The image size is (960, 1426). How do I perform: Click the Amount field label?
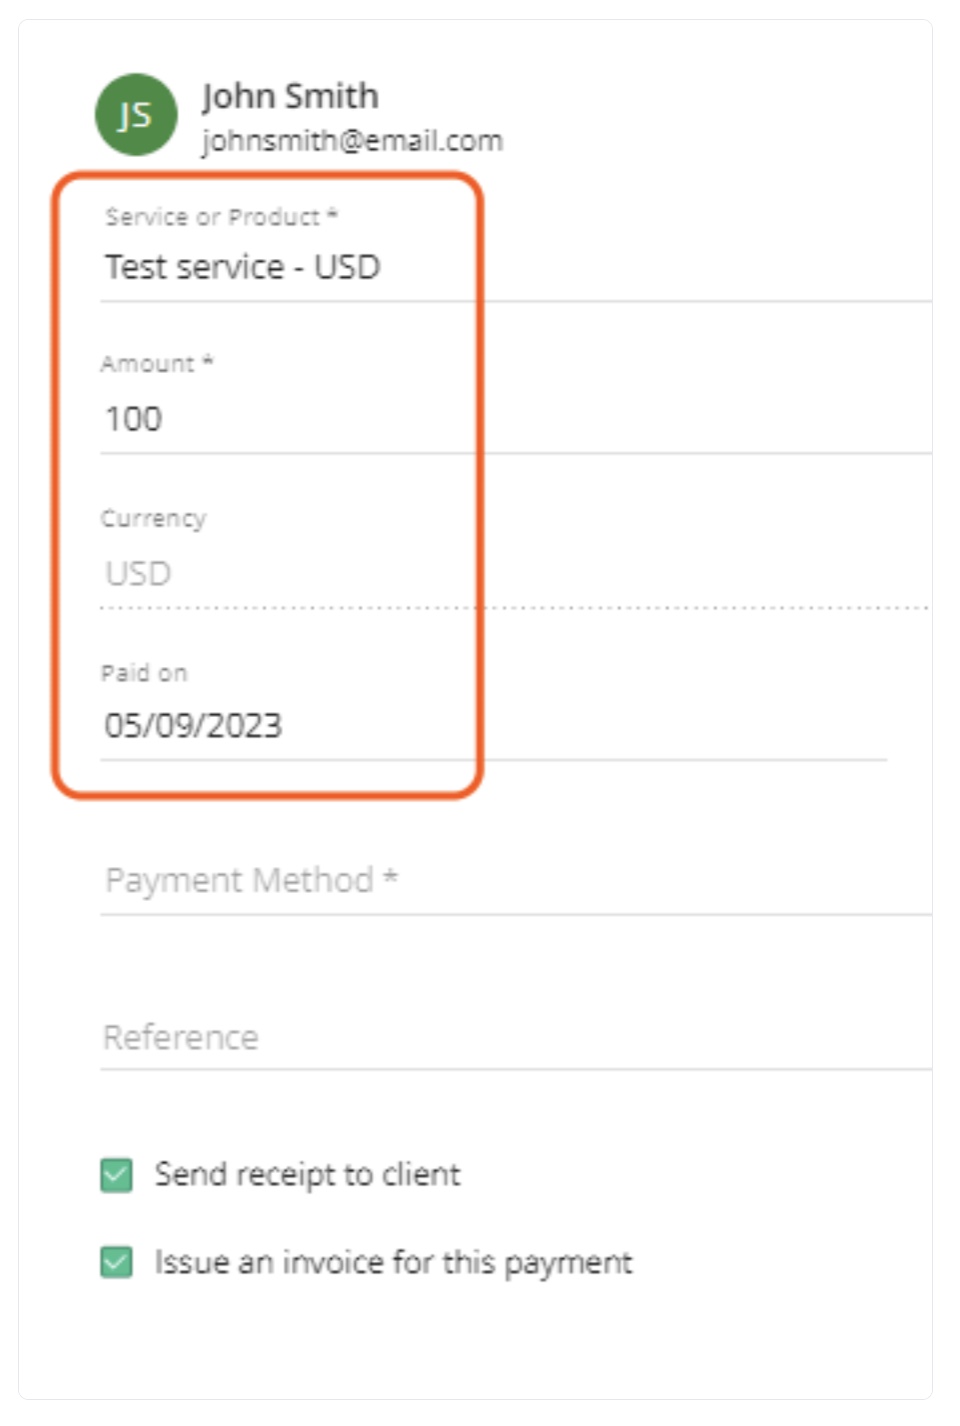[157, 364]
